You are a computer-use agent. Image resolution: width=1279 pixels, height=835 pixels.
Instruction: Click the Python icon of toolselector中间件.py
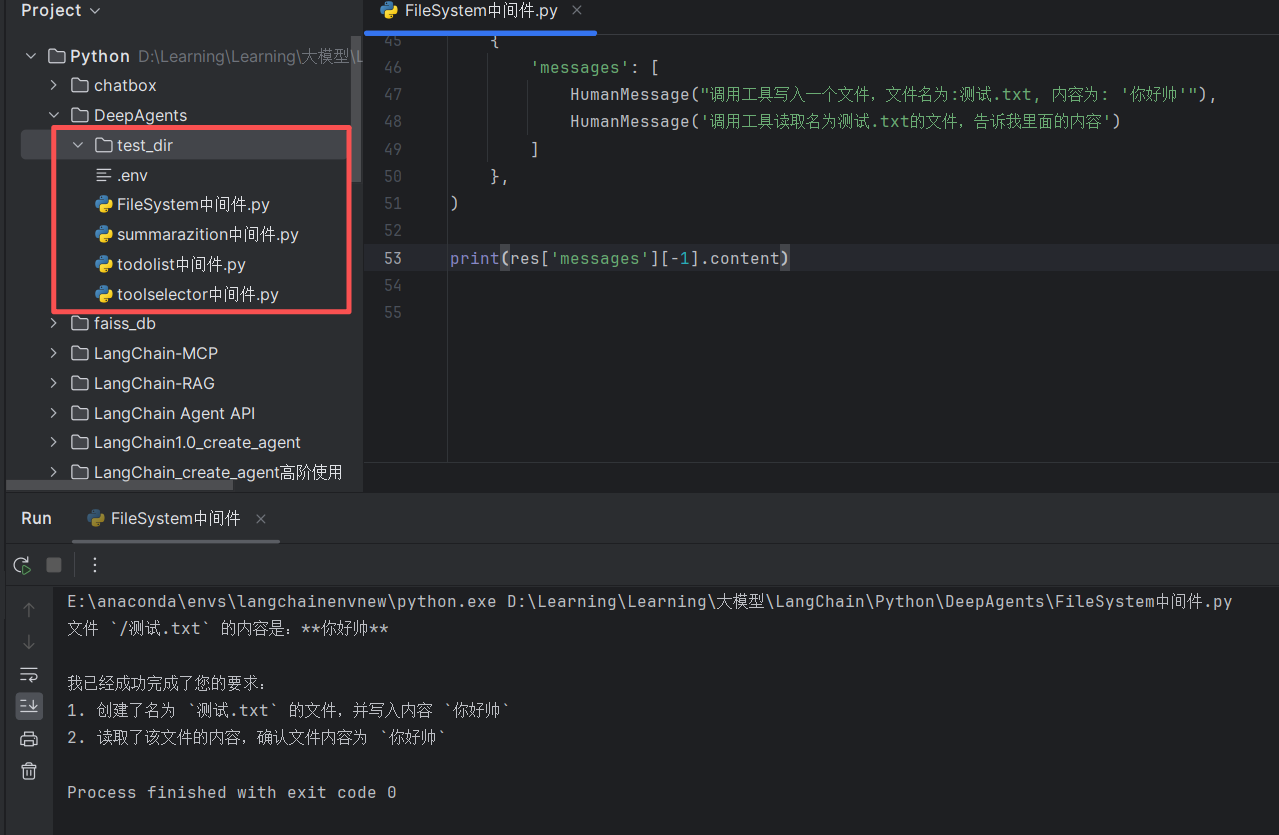103,294
